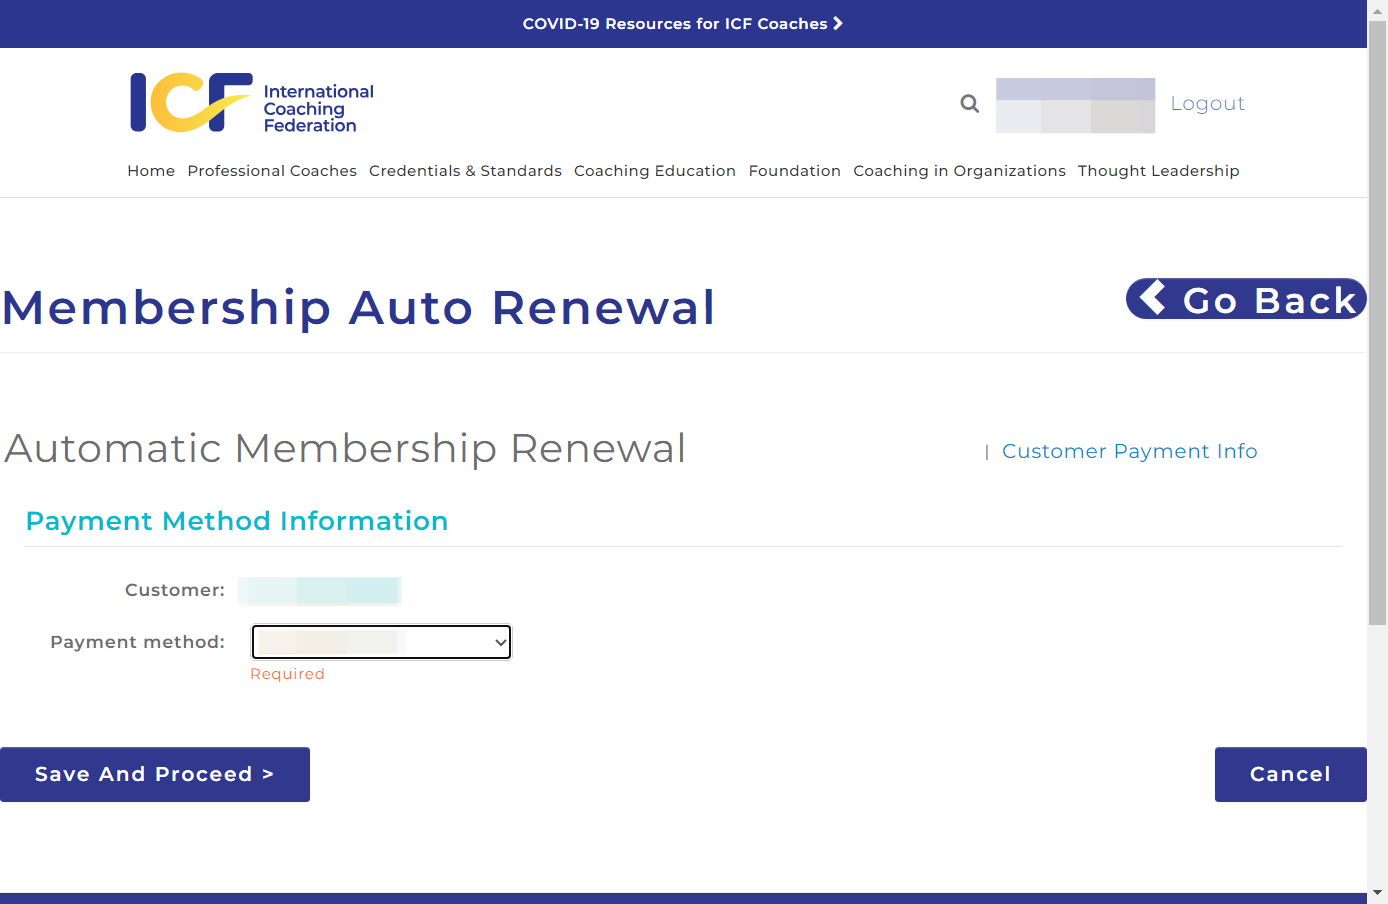Viewport: 1388px width, 904px height.
Task: Open Professional Coaches menu
Action: 272,171
